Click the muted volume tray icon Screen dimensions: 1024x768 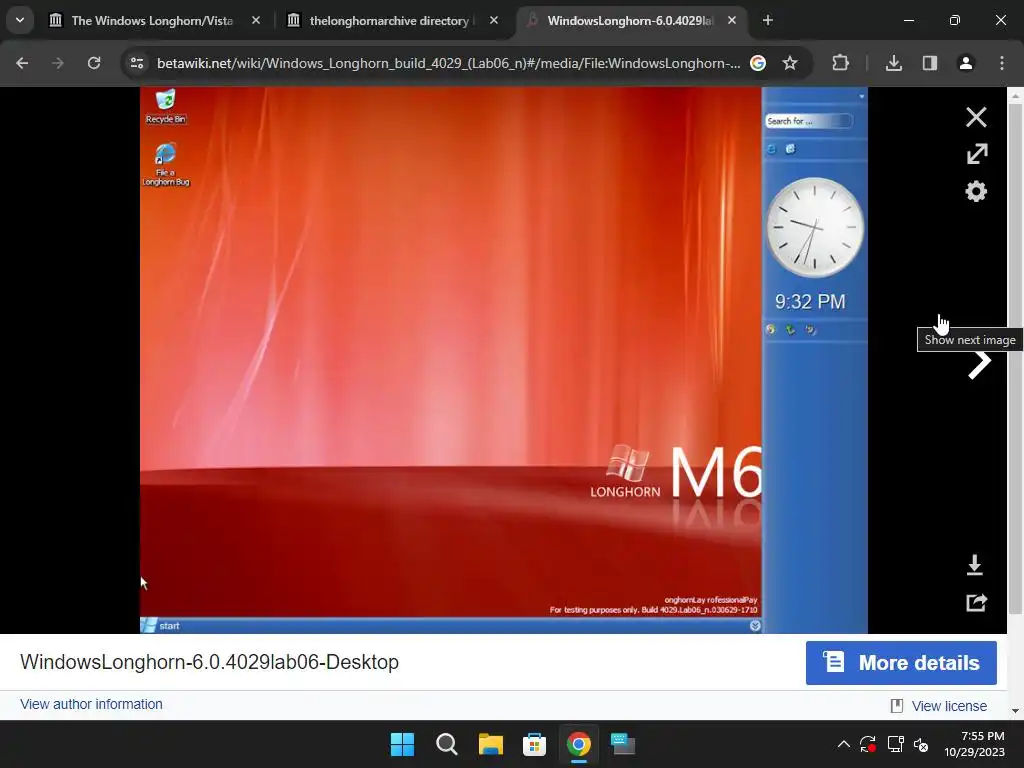coord(921,744)
